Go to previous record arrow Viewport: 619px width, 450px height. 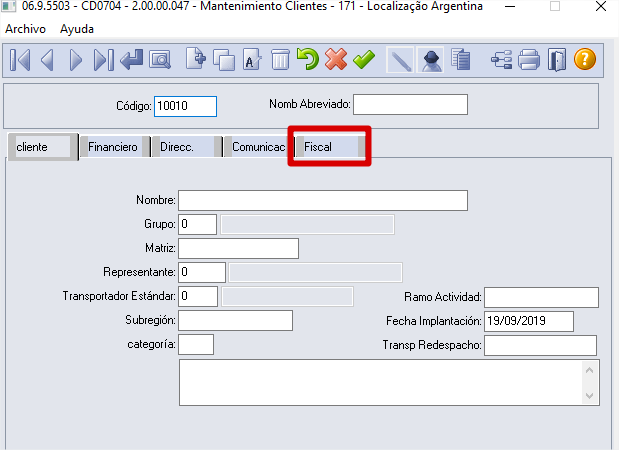(47, 60)
